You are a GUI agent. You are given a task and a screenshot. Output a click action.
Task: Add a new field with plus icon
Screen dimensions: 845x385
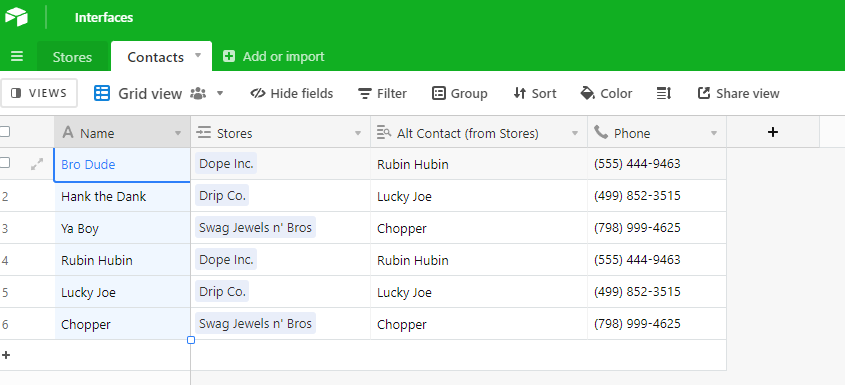point(773,132)
